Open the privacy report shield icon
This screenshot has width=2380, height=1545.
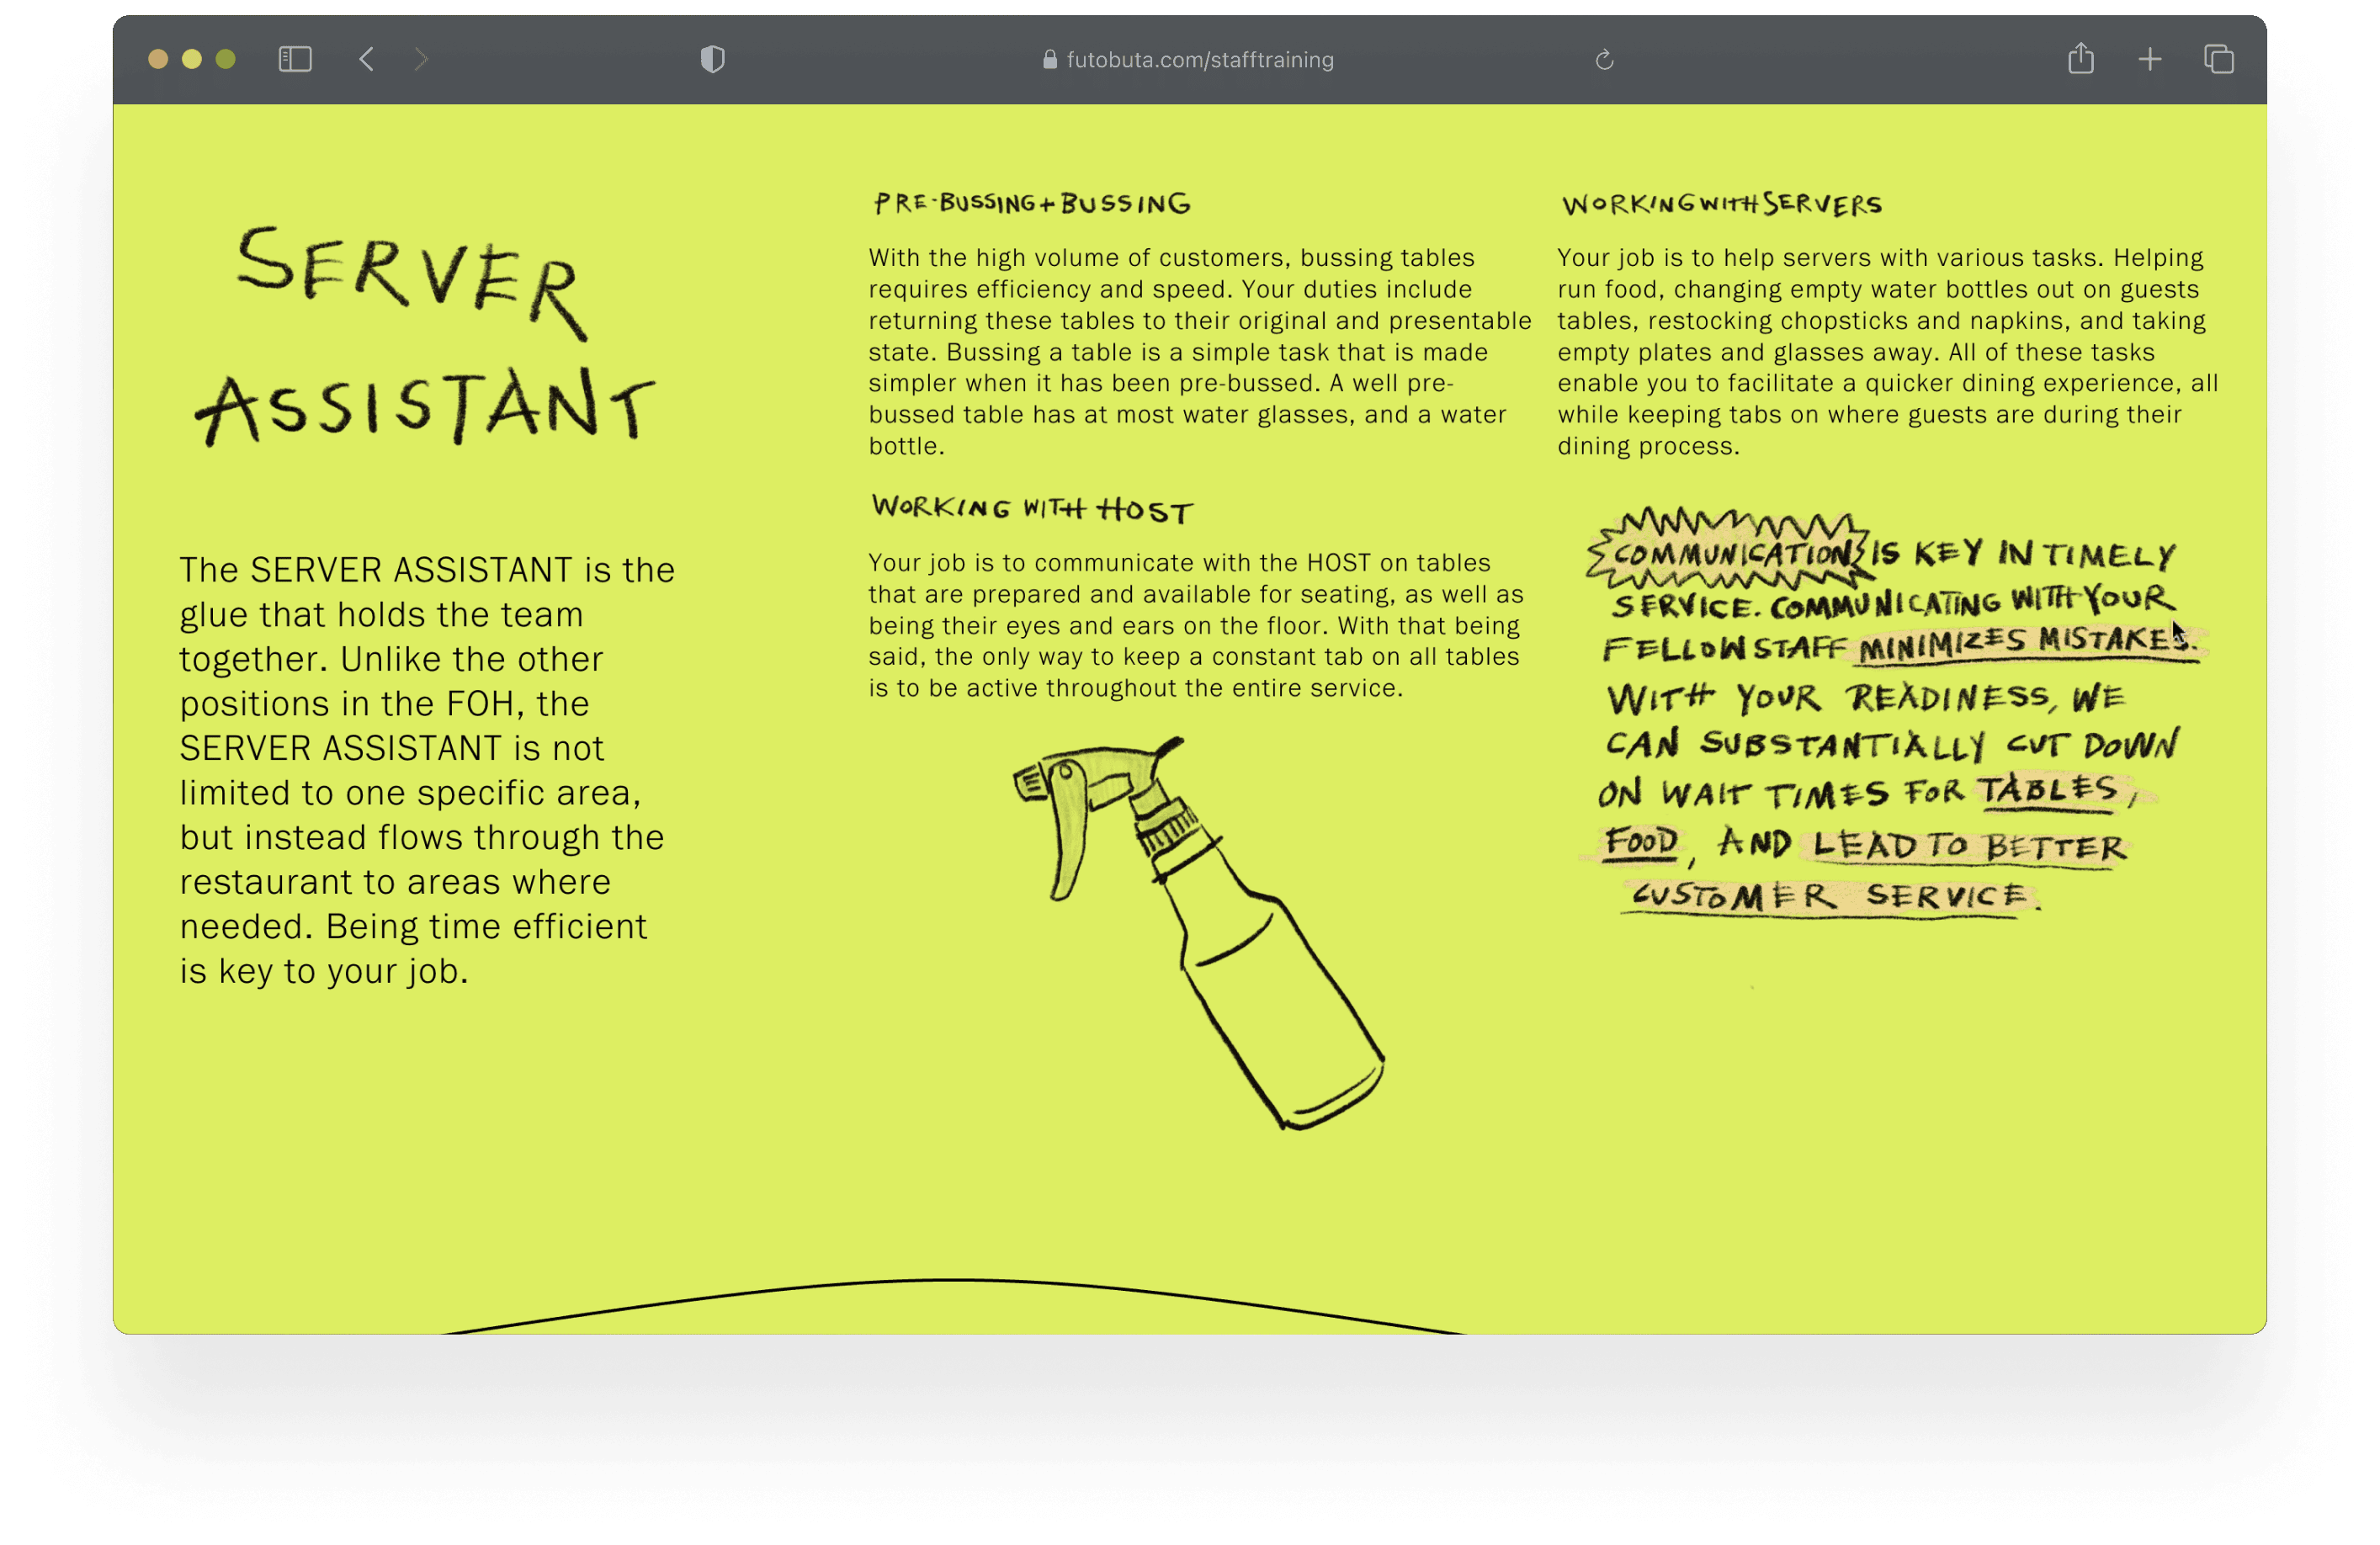(712, 60)
